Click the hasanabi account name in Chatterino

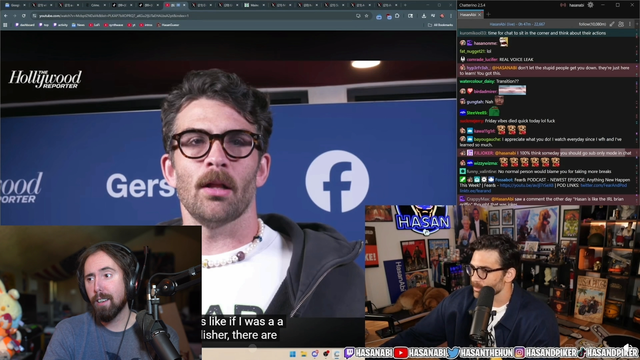point(576,5)
